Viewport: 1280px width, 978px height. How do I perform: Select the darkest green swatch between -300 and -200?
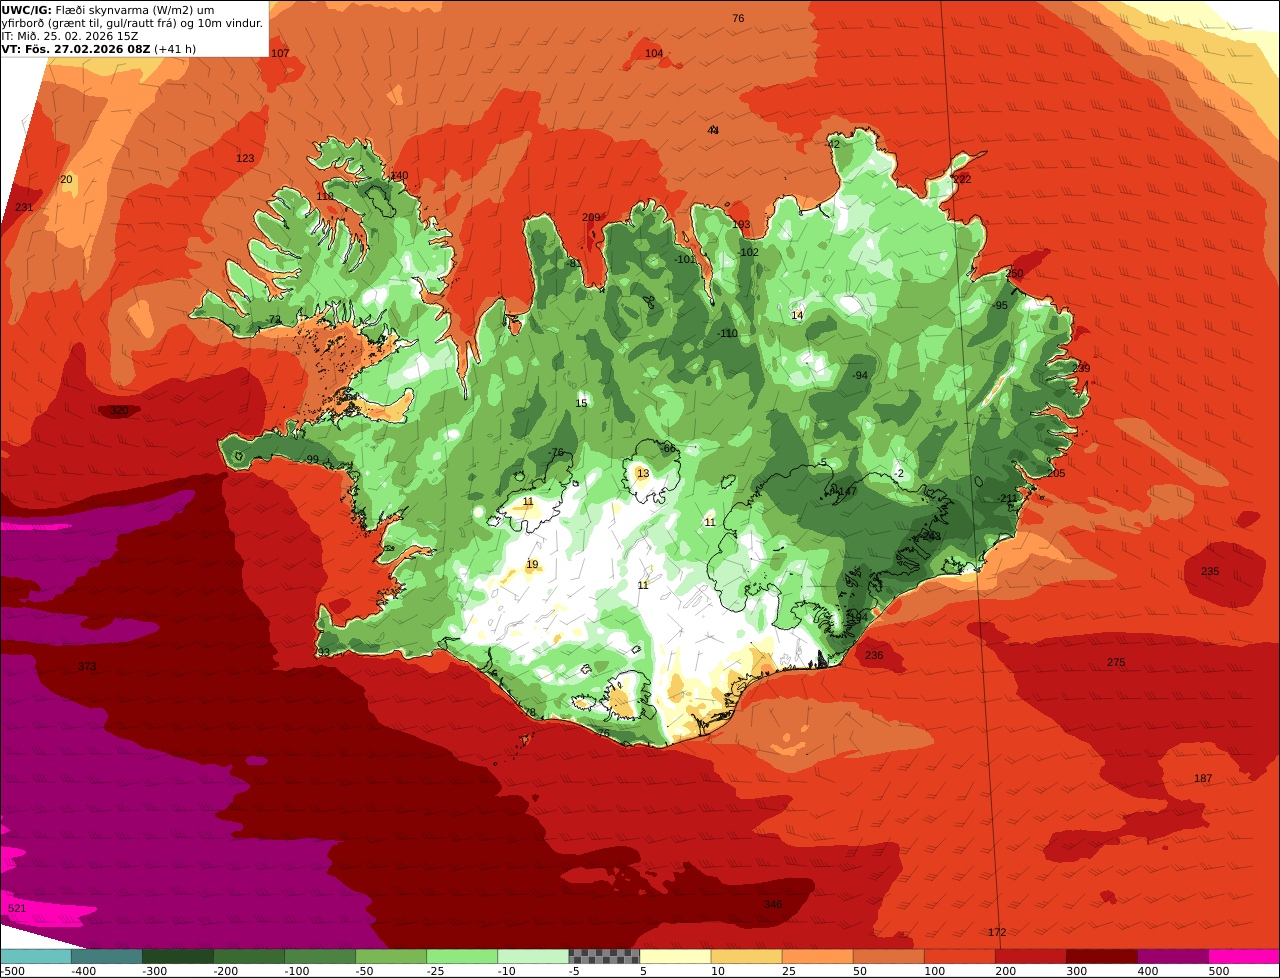[x=177, y=956]
